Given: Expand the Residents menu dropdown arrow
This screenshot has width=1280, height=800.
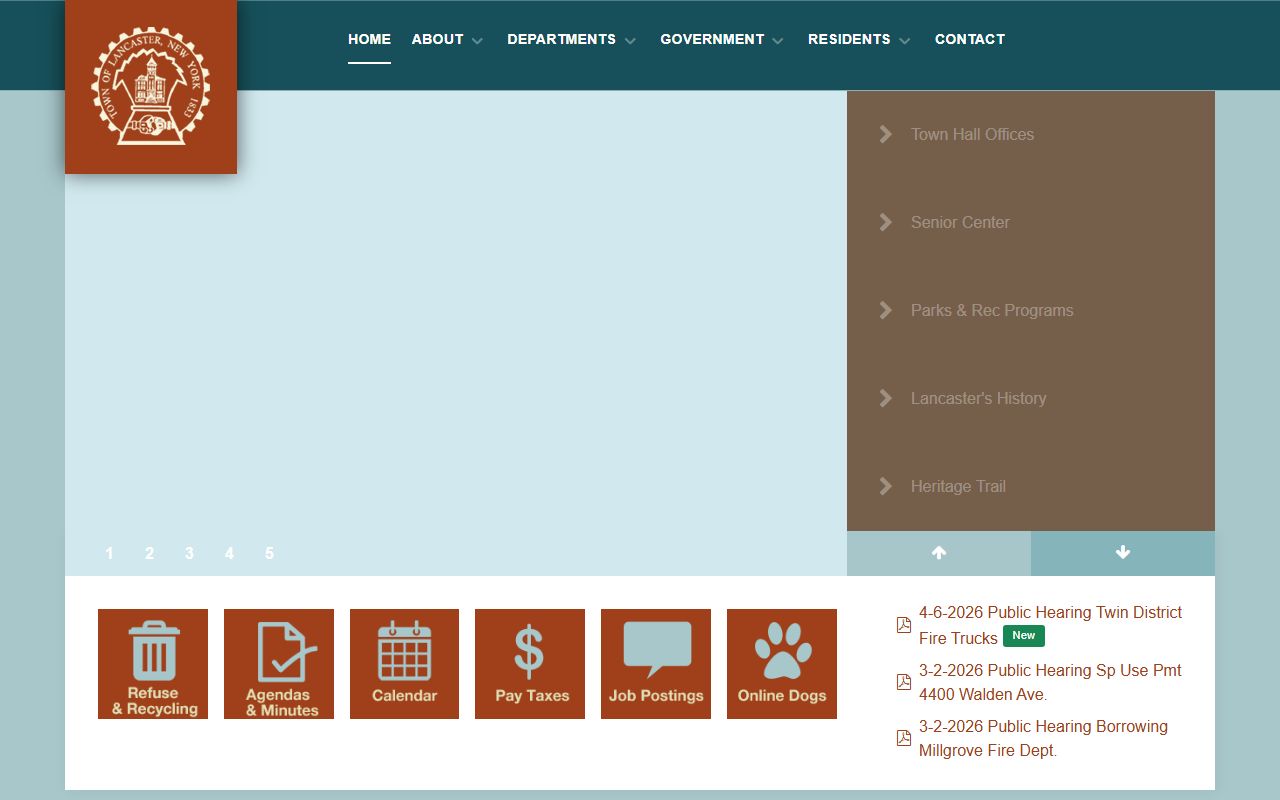Looking at the screenshot, I should click(x=904, y=41).
